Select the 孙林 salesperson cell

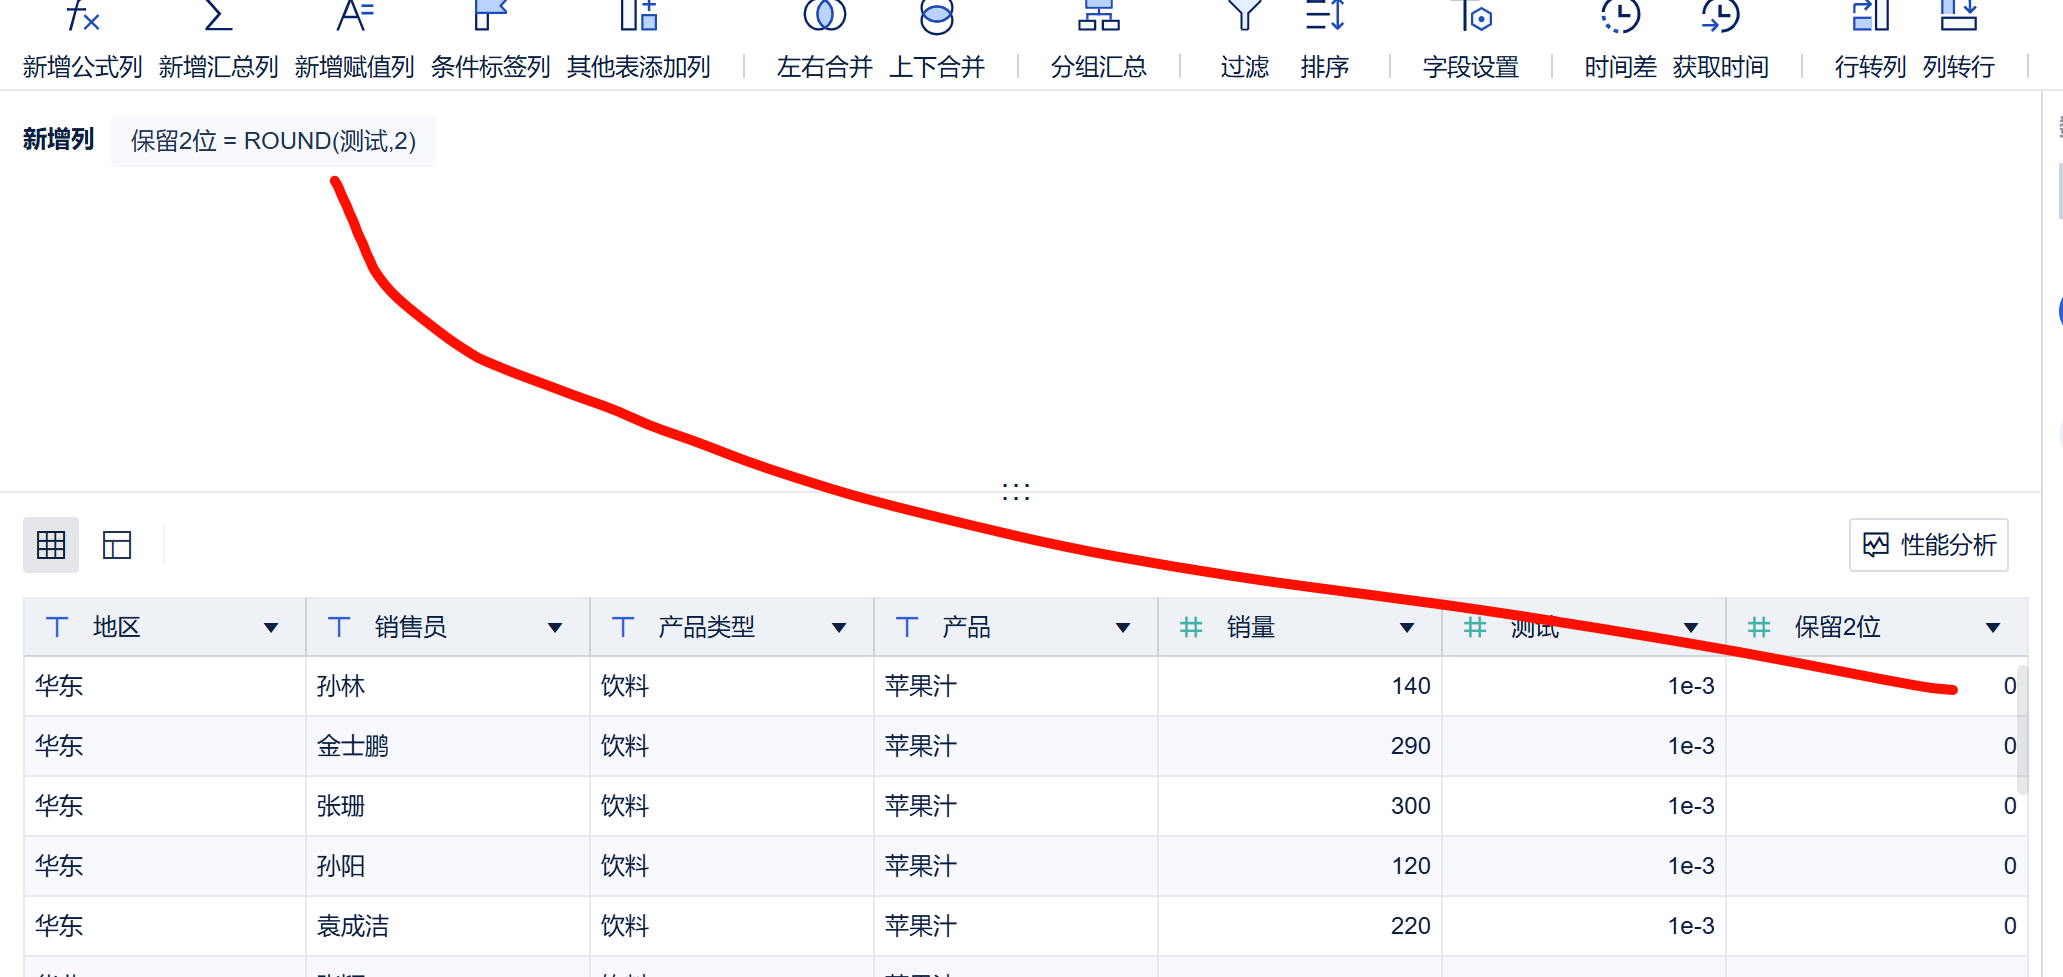448,686
